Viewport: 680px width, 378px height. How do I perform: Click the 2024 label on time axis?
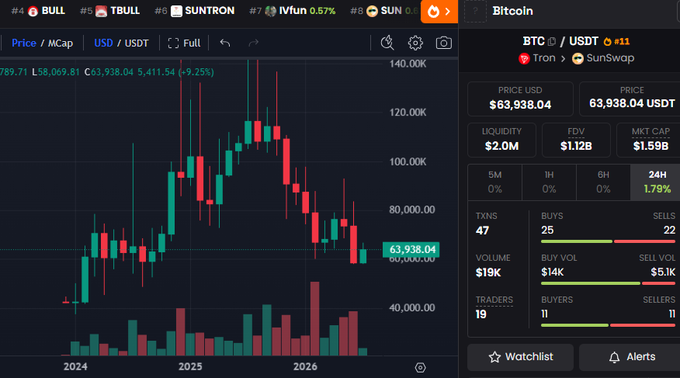click(75, 367)
